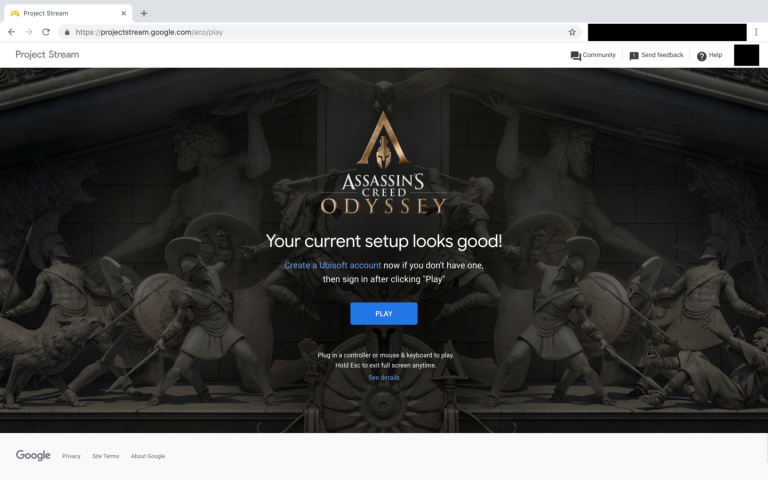The image size is (768, 480).
Task: Open Create a Ubisoft account link
Action: click(x=333, y=265)
